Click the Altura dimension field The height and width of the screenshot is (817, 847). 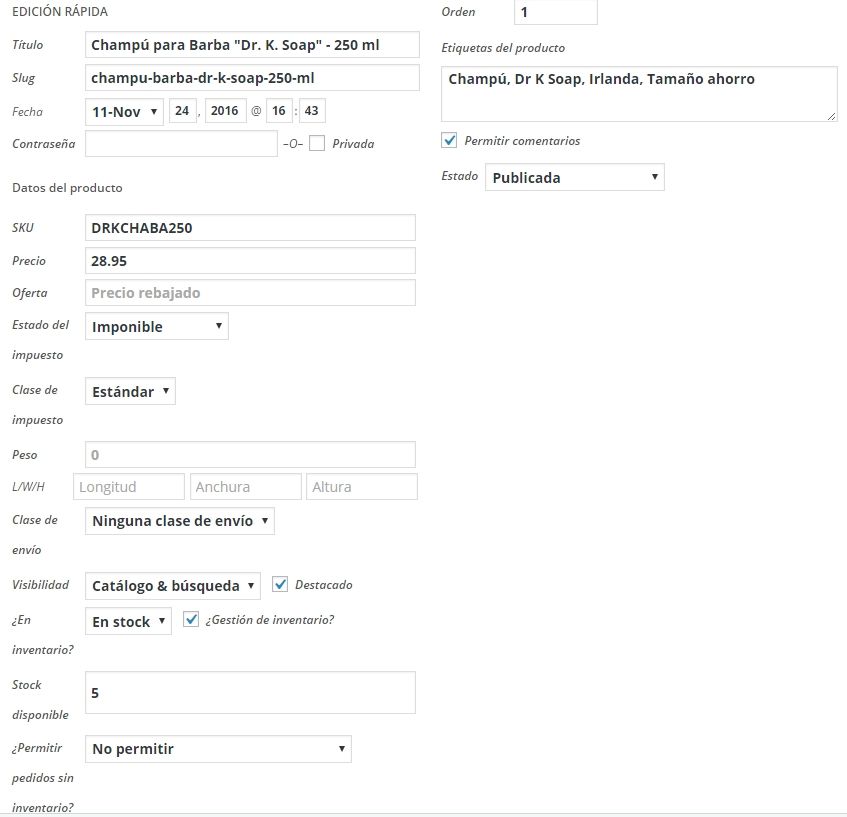click(x=362, y=487)
